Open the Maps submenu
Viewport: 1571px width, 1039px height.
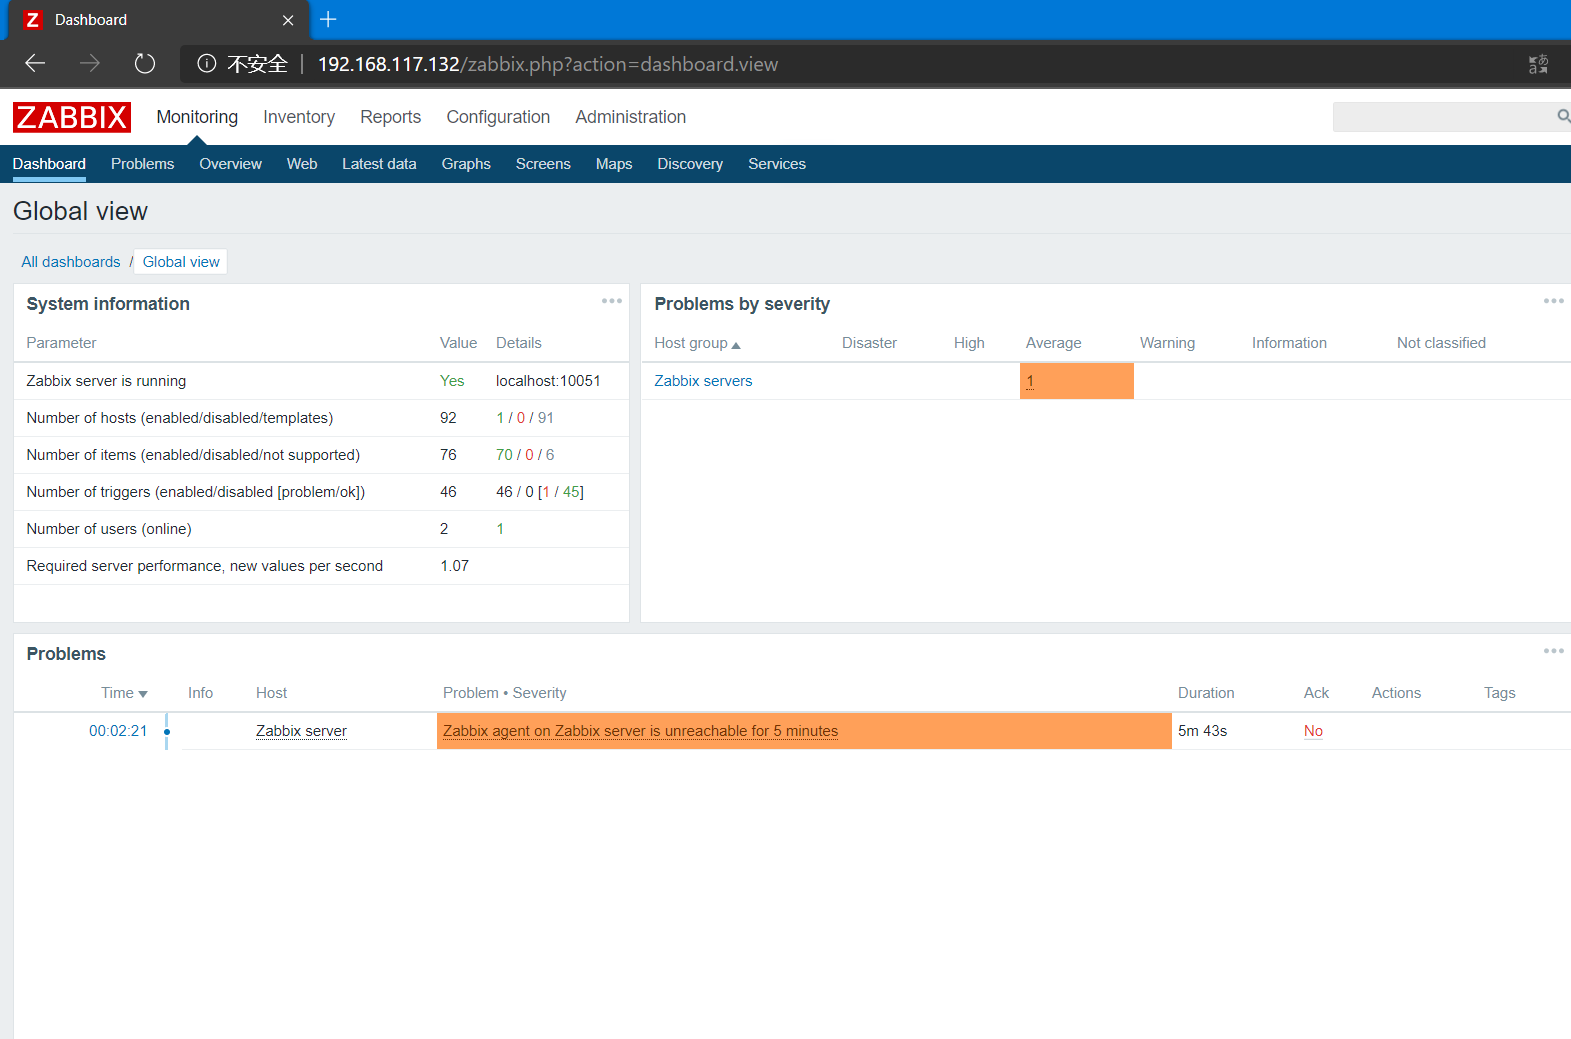pos(614,164)
